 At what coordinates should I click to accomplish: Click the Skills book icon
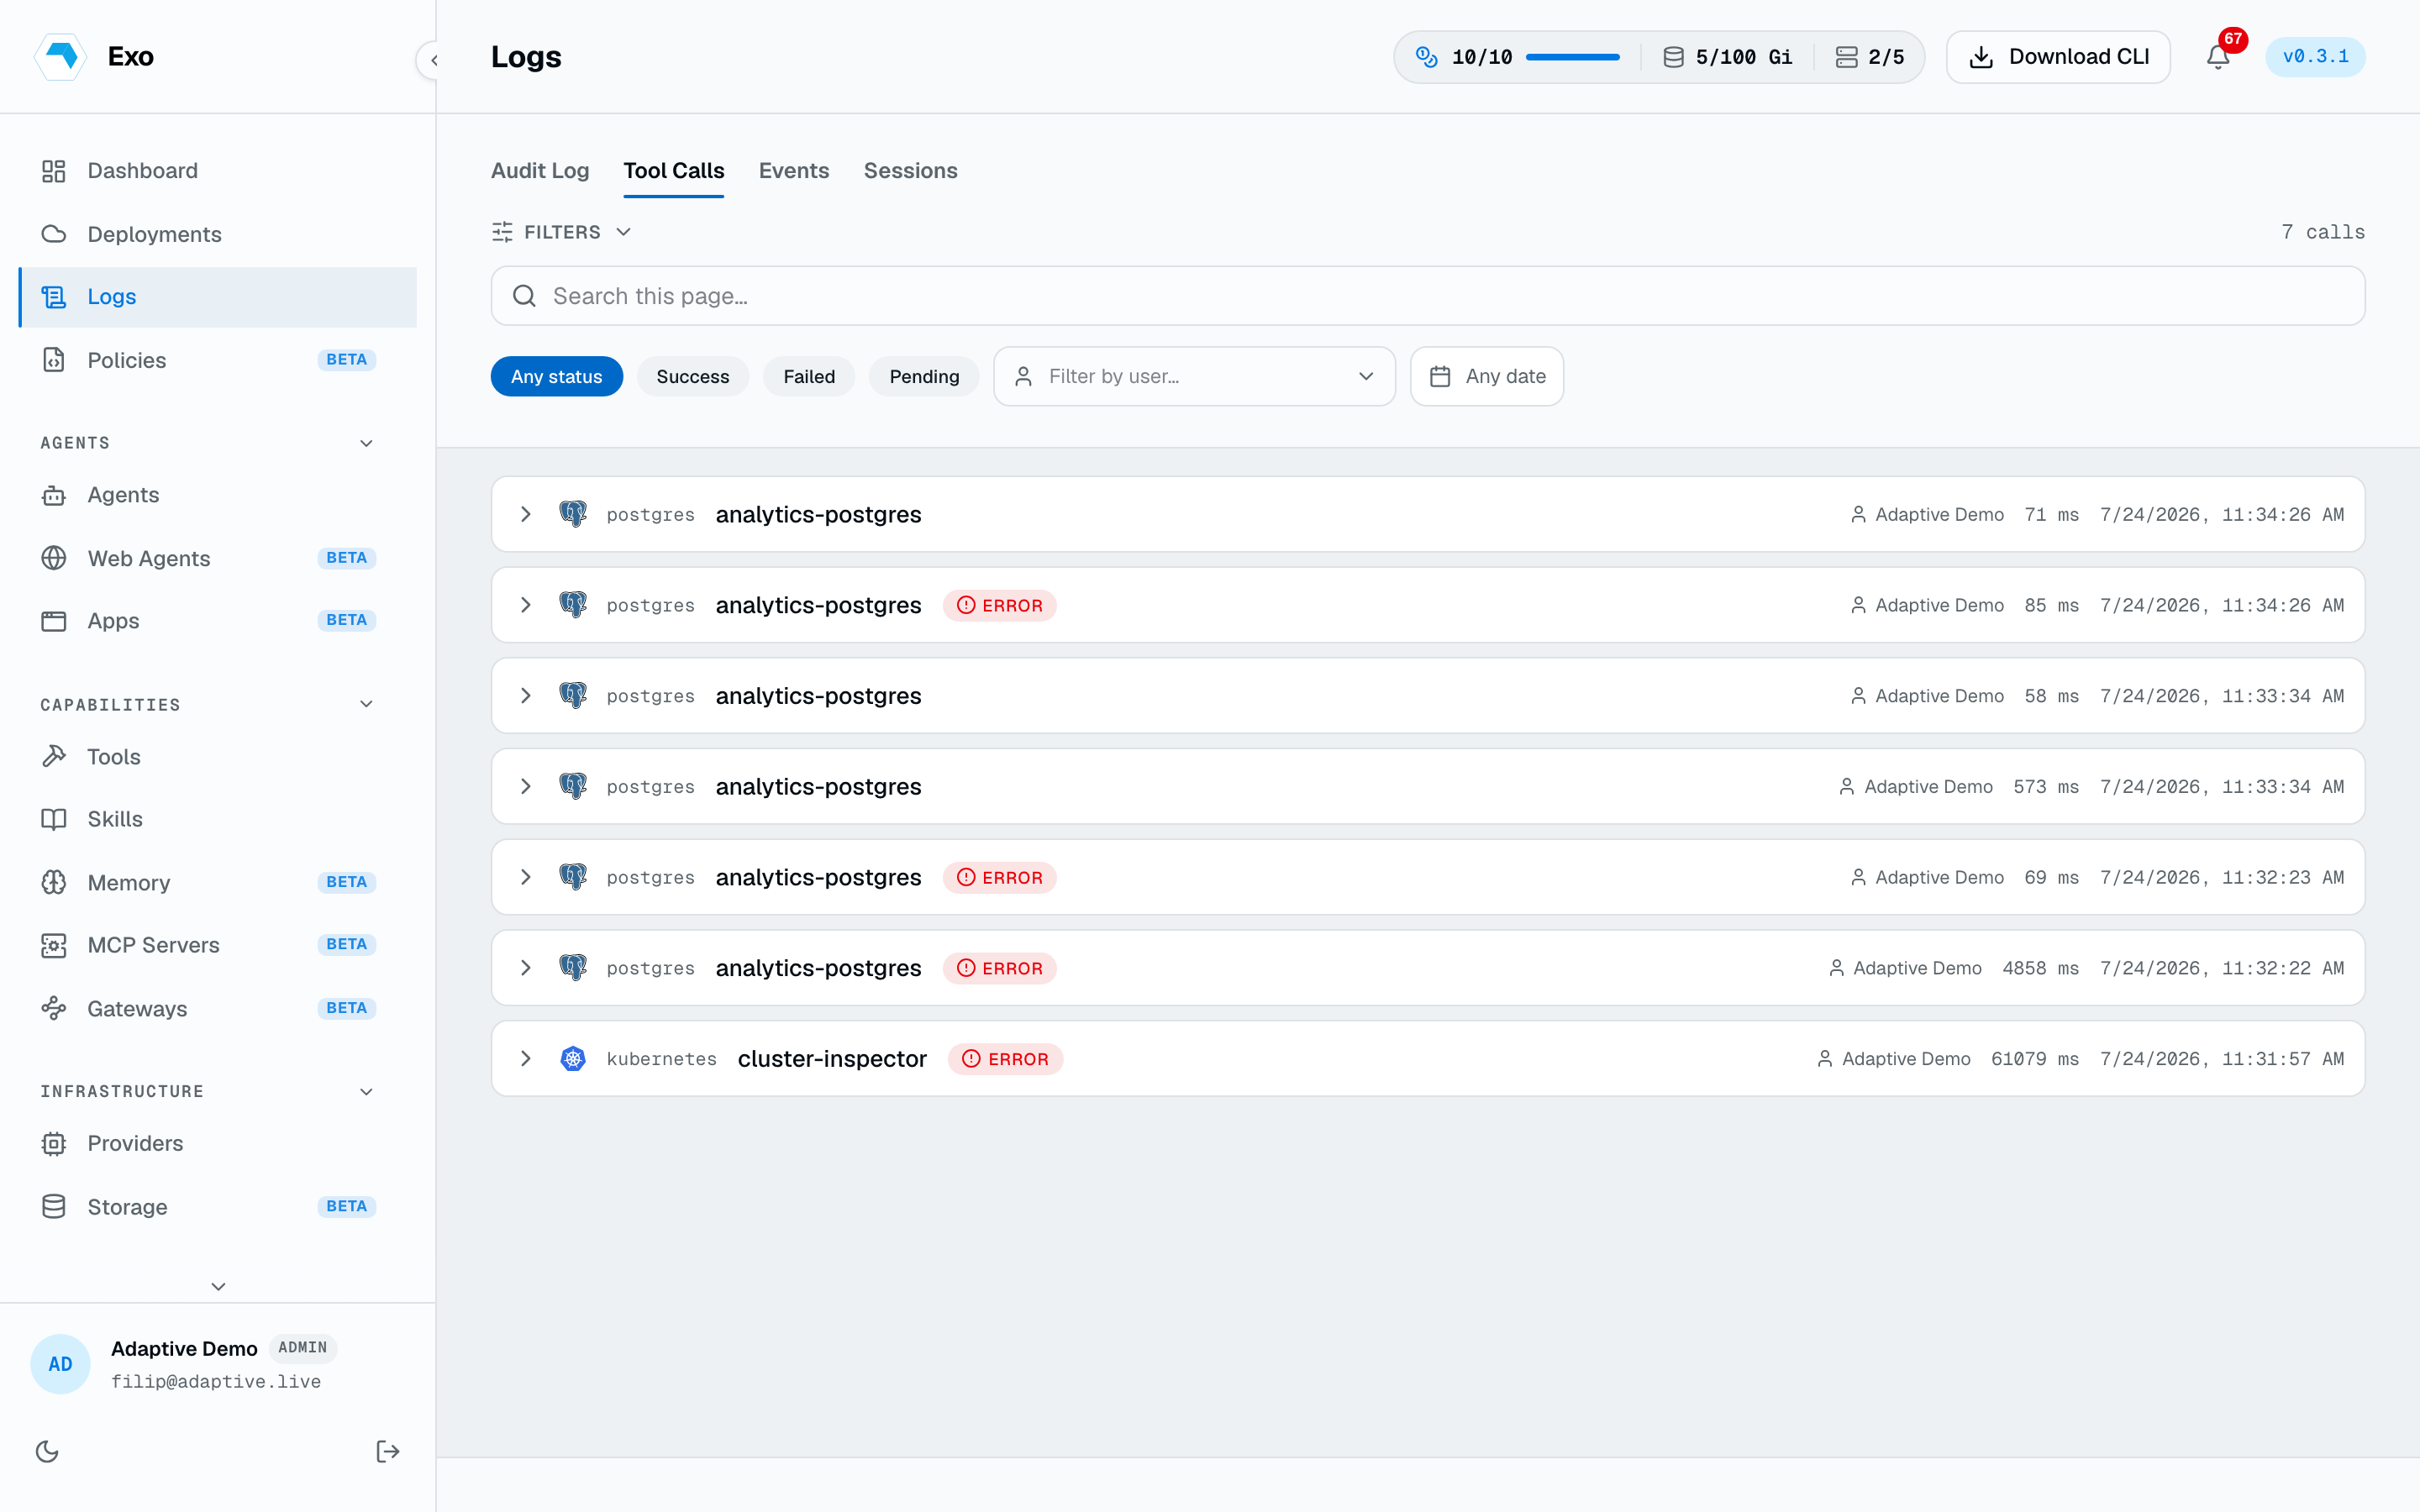click(x=54, y=819)
